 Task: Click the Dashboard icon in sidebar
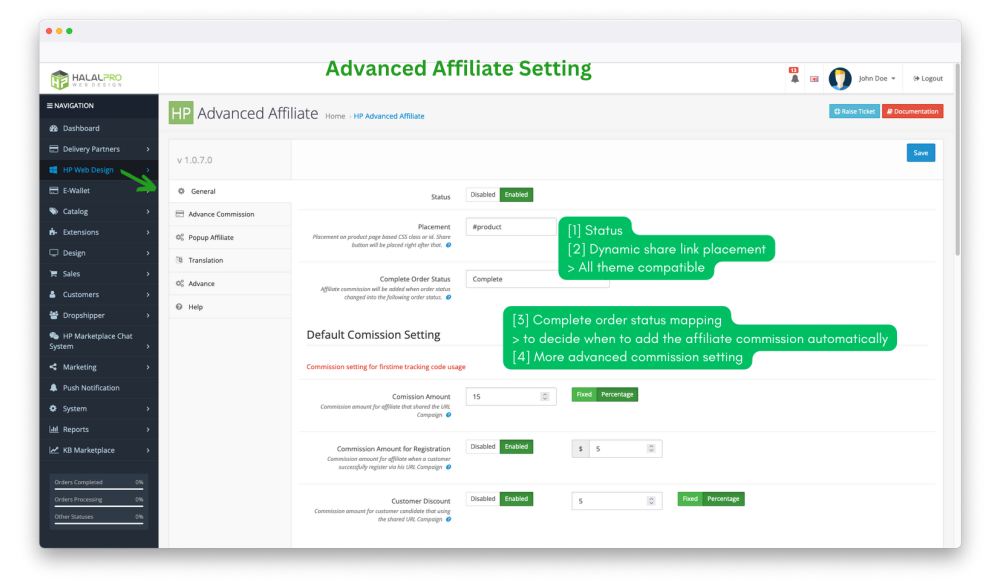(x=54, y=128)
